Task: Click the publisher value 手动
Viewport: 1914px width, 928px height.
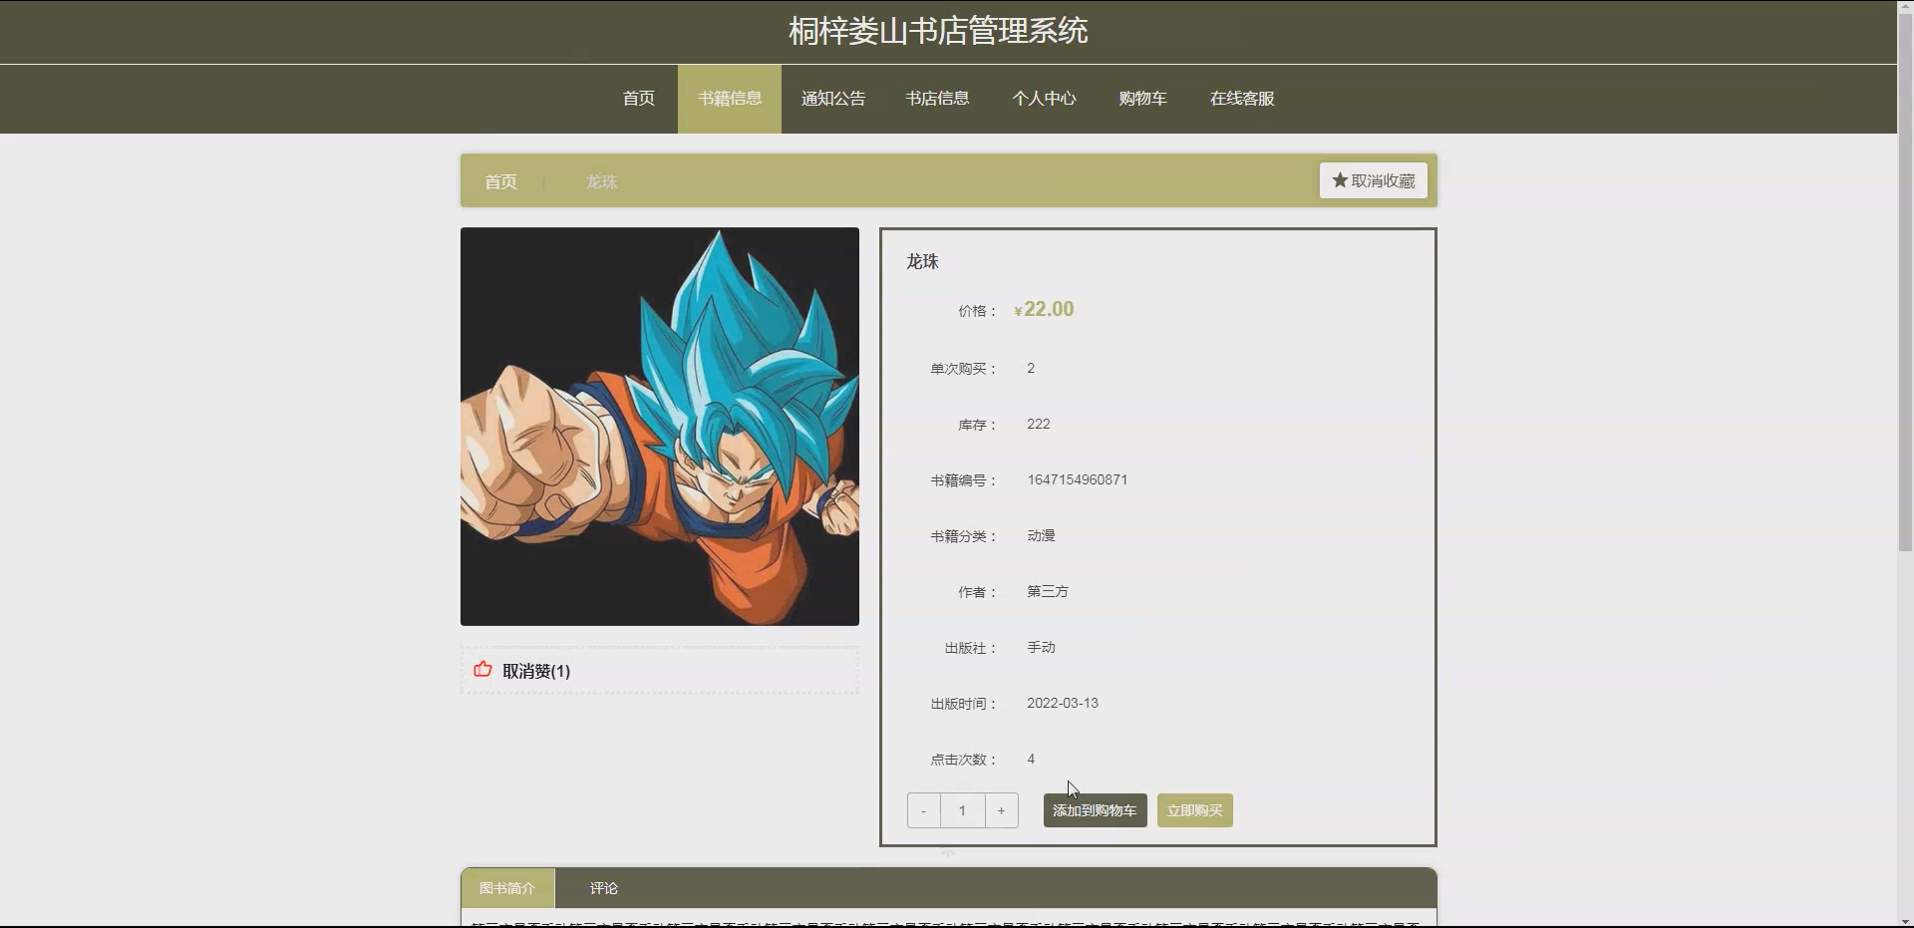Action: coord(1041,648)
